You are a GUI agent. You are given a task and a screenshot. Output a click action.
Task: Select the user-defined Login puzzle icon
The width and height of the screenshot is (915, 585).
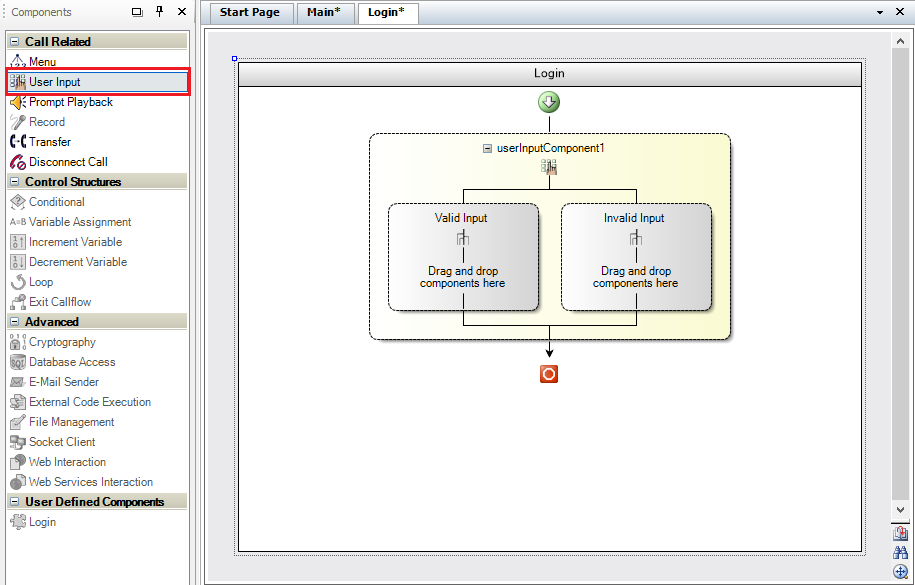(x=18, y=521)
